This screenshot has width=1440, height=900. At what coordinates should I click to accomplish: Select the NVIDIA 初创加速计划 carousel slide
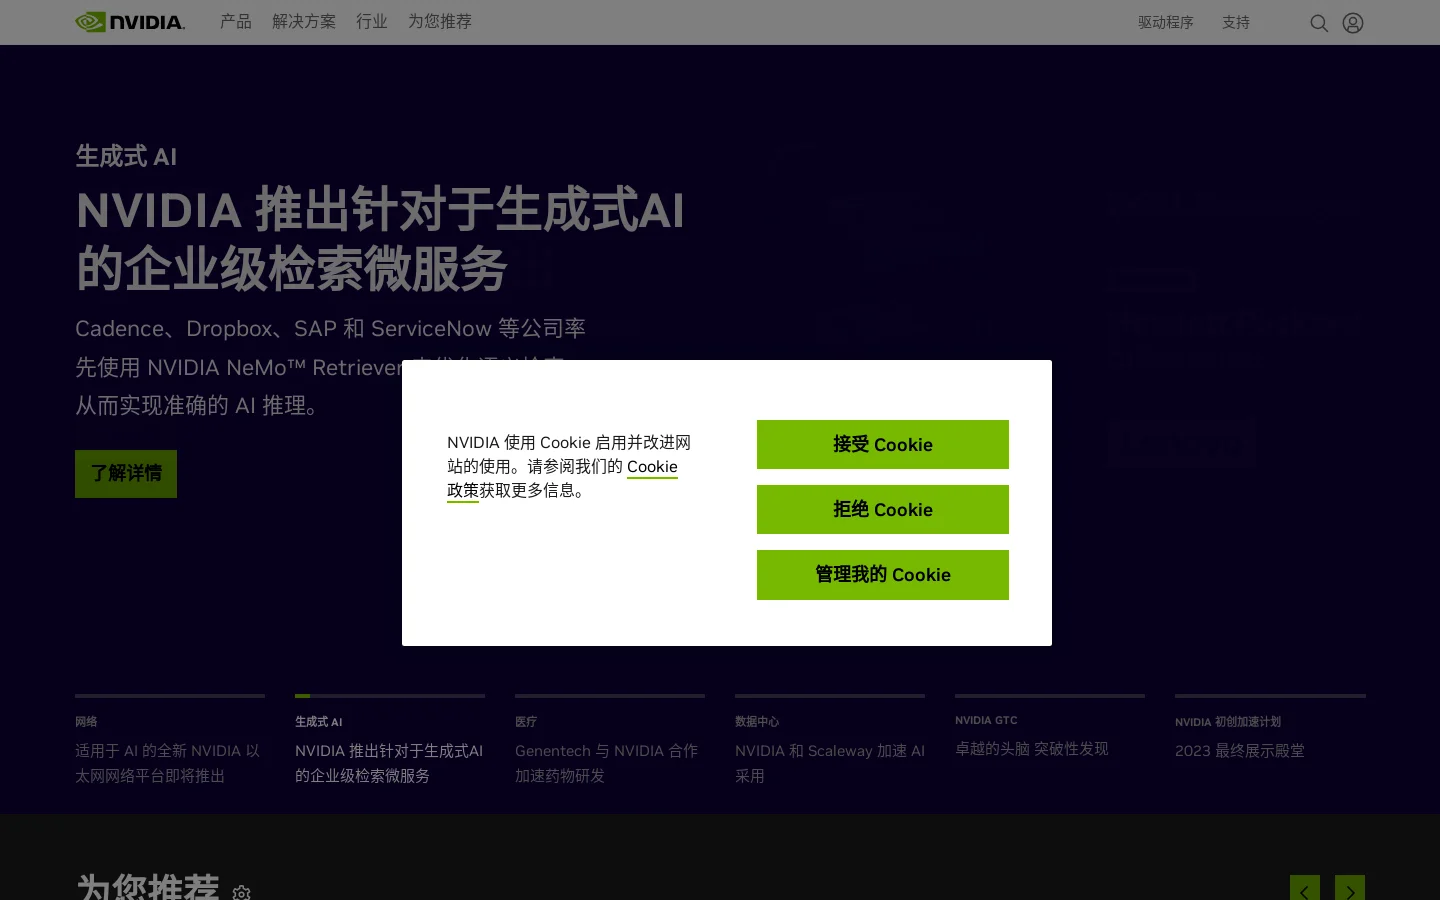tap(1270, 728)
